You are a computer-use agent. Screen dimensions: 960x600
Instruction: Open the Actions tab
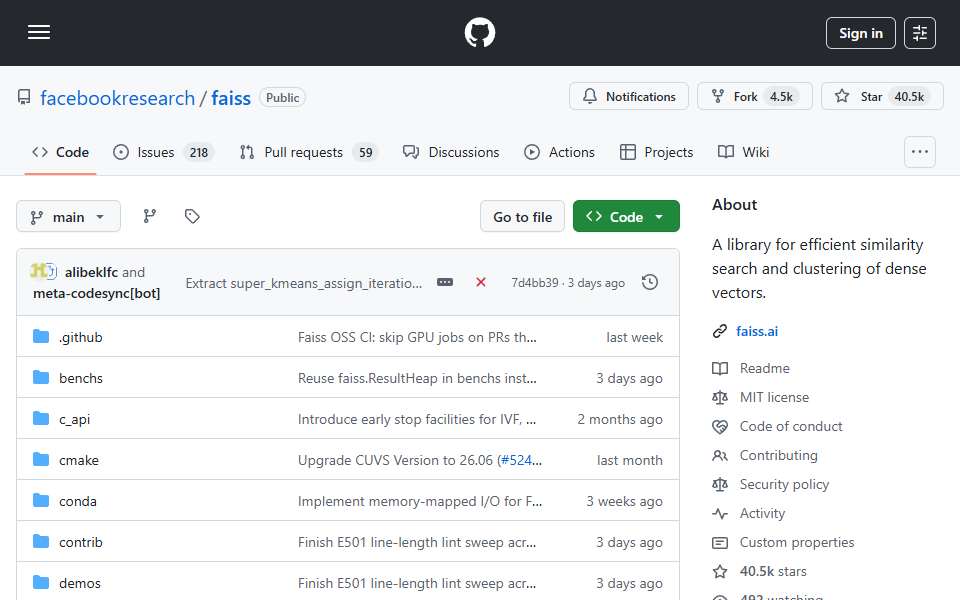click(x=560, y=152)
